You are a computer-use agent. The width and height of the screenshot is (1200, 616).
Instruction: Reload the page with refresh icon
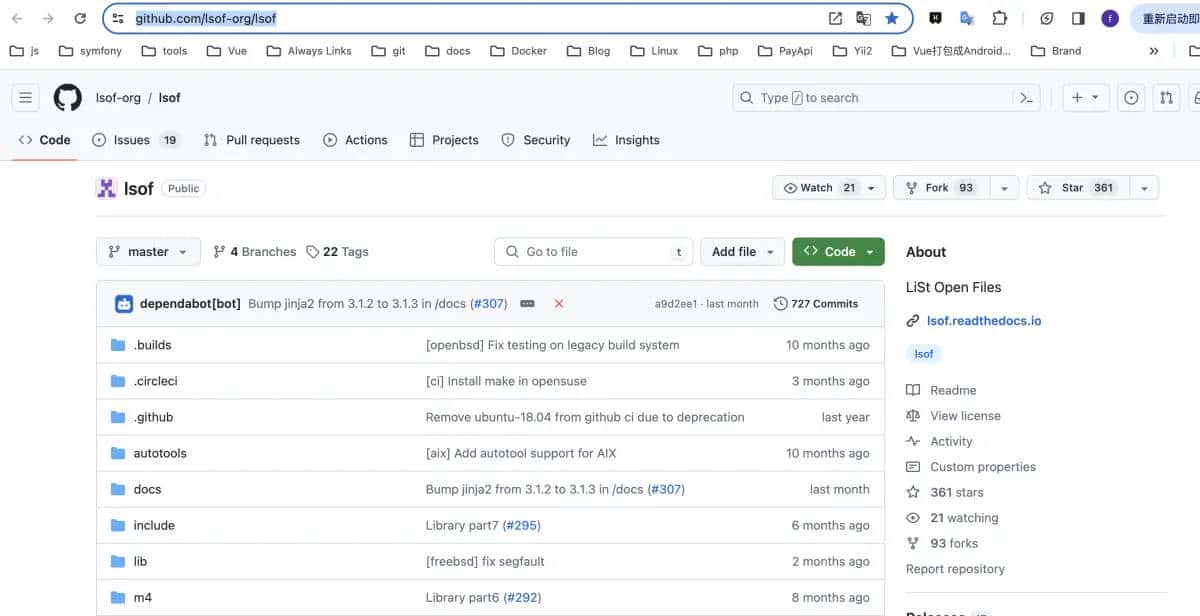point(80,19)
